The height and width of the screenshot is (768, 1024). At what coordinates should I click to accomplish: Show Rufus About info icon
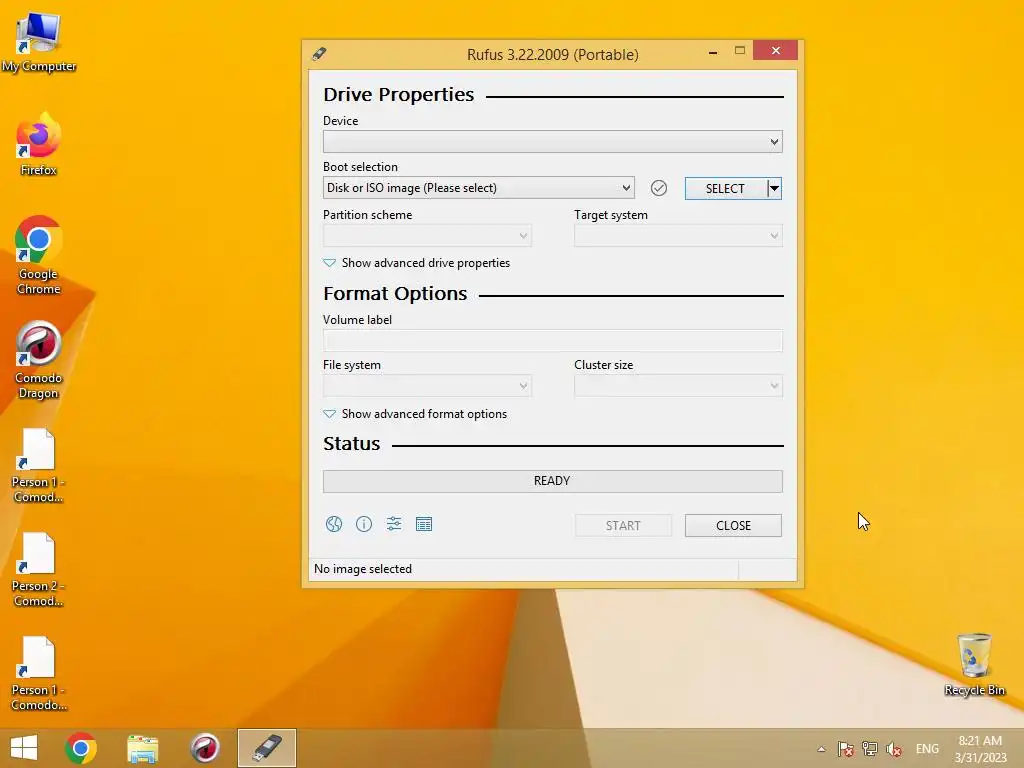pos(364,524)
